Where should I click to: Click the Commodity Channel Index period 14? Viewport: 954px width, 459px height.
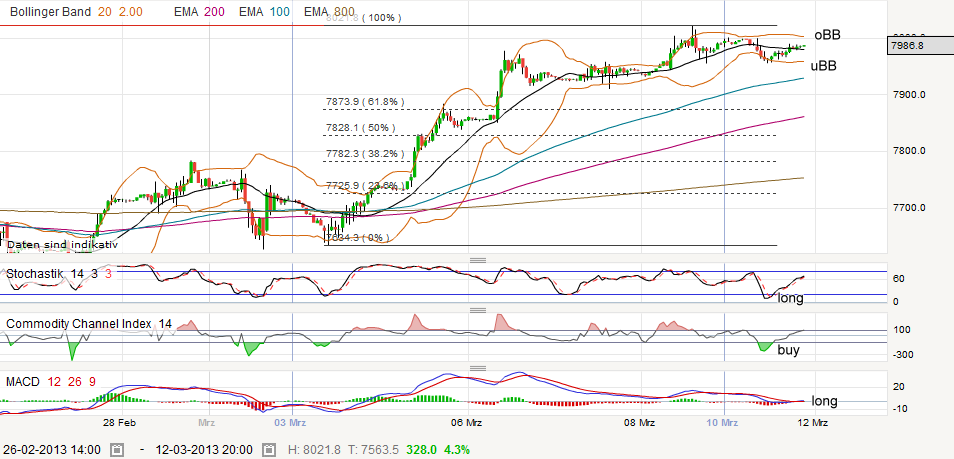coord(165,324)
